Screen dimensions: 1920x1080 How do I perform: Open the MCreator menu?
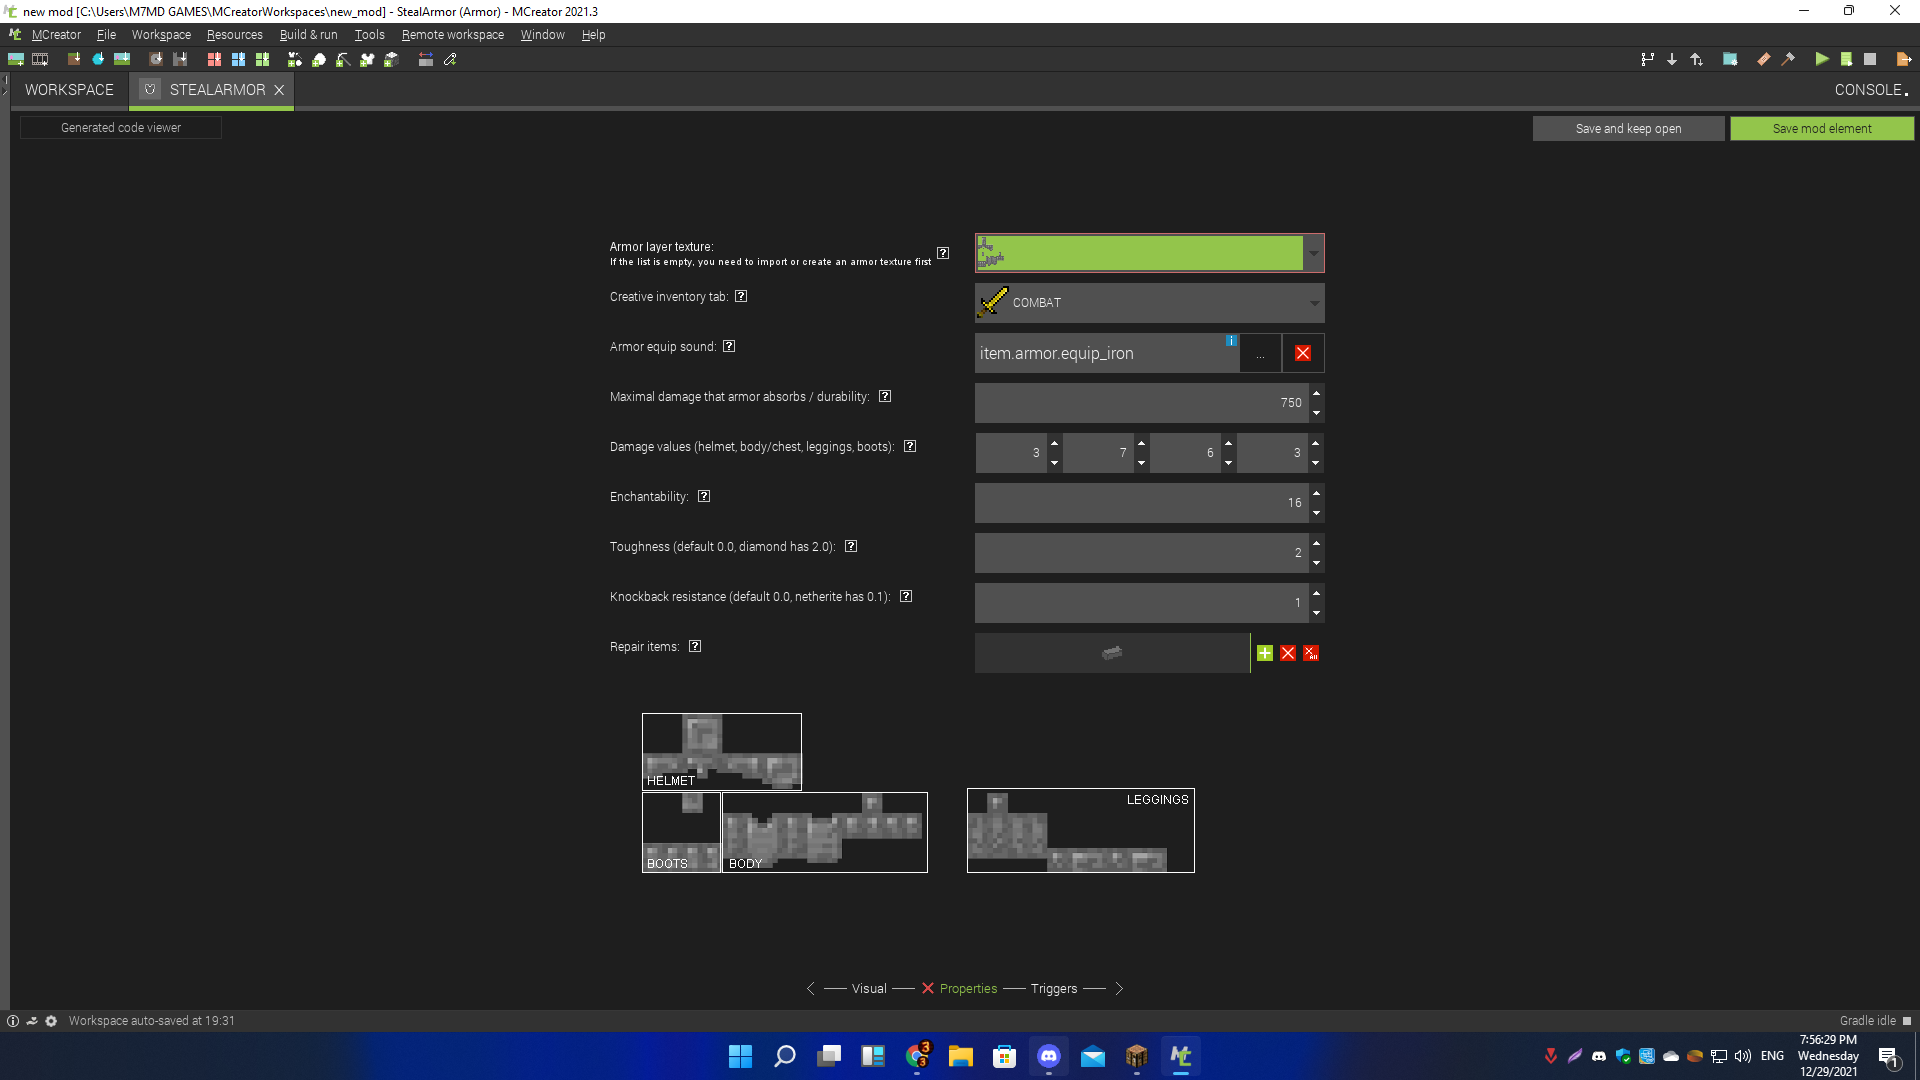coord(56,35)
